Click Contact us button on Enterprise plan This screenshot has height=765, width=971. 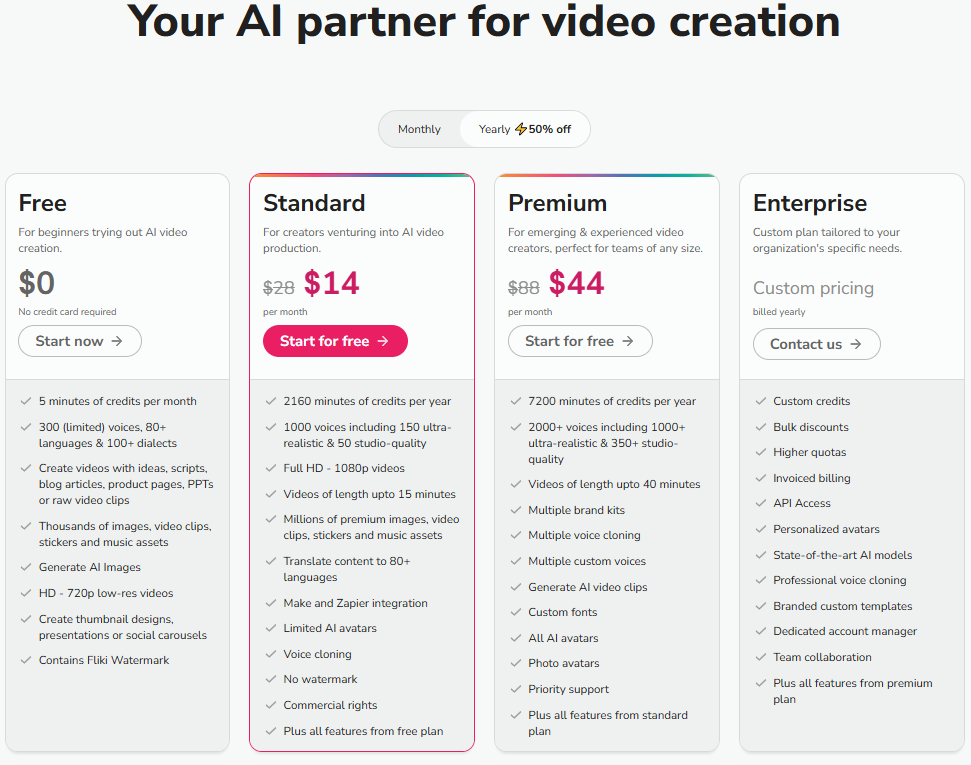click(x=816, y=344)
